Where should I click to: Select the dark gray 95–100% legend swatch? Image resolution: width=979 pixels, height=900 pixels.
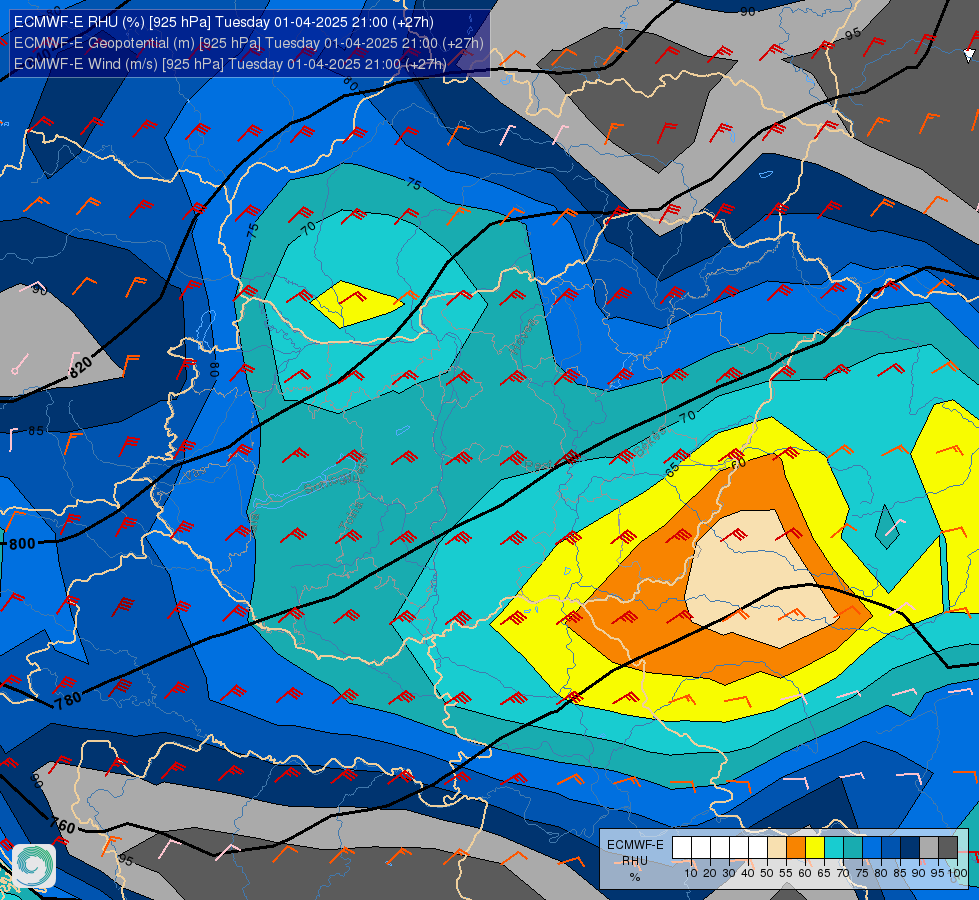point(948,848)
